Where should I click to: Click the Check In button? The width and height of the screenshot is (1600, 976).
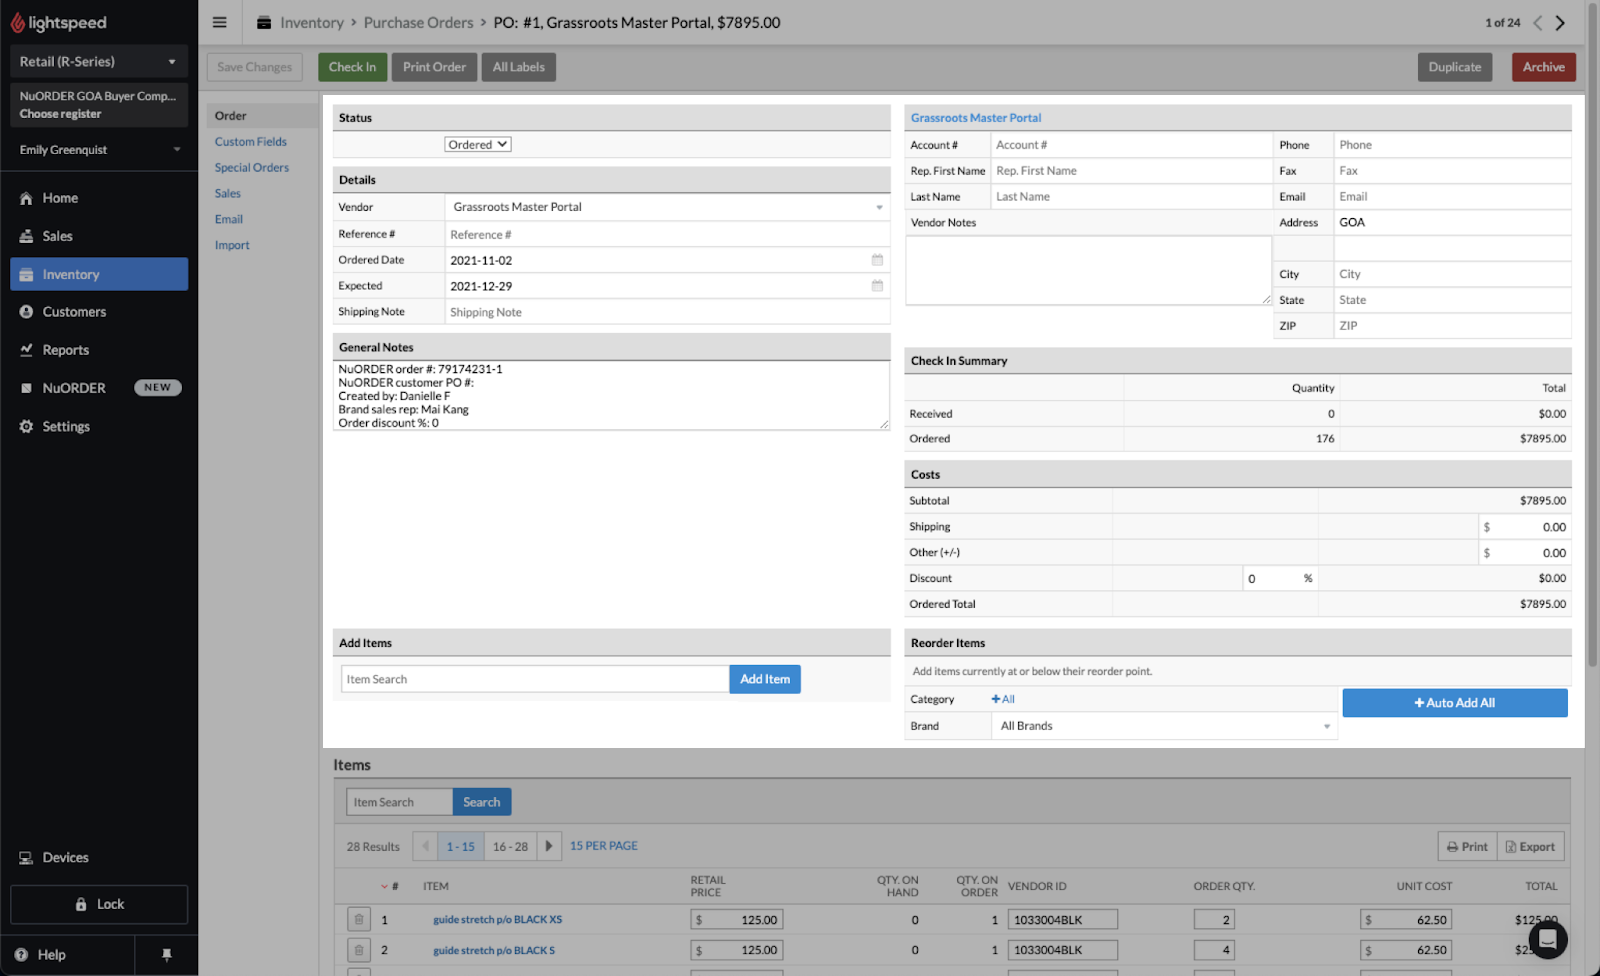click(352, 67)
